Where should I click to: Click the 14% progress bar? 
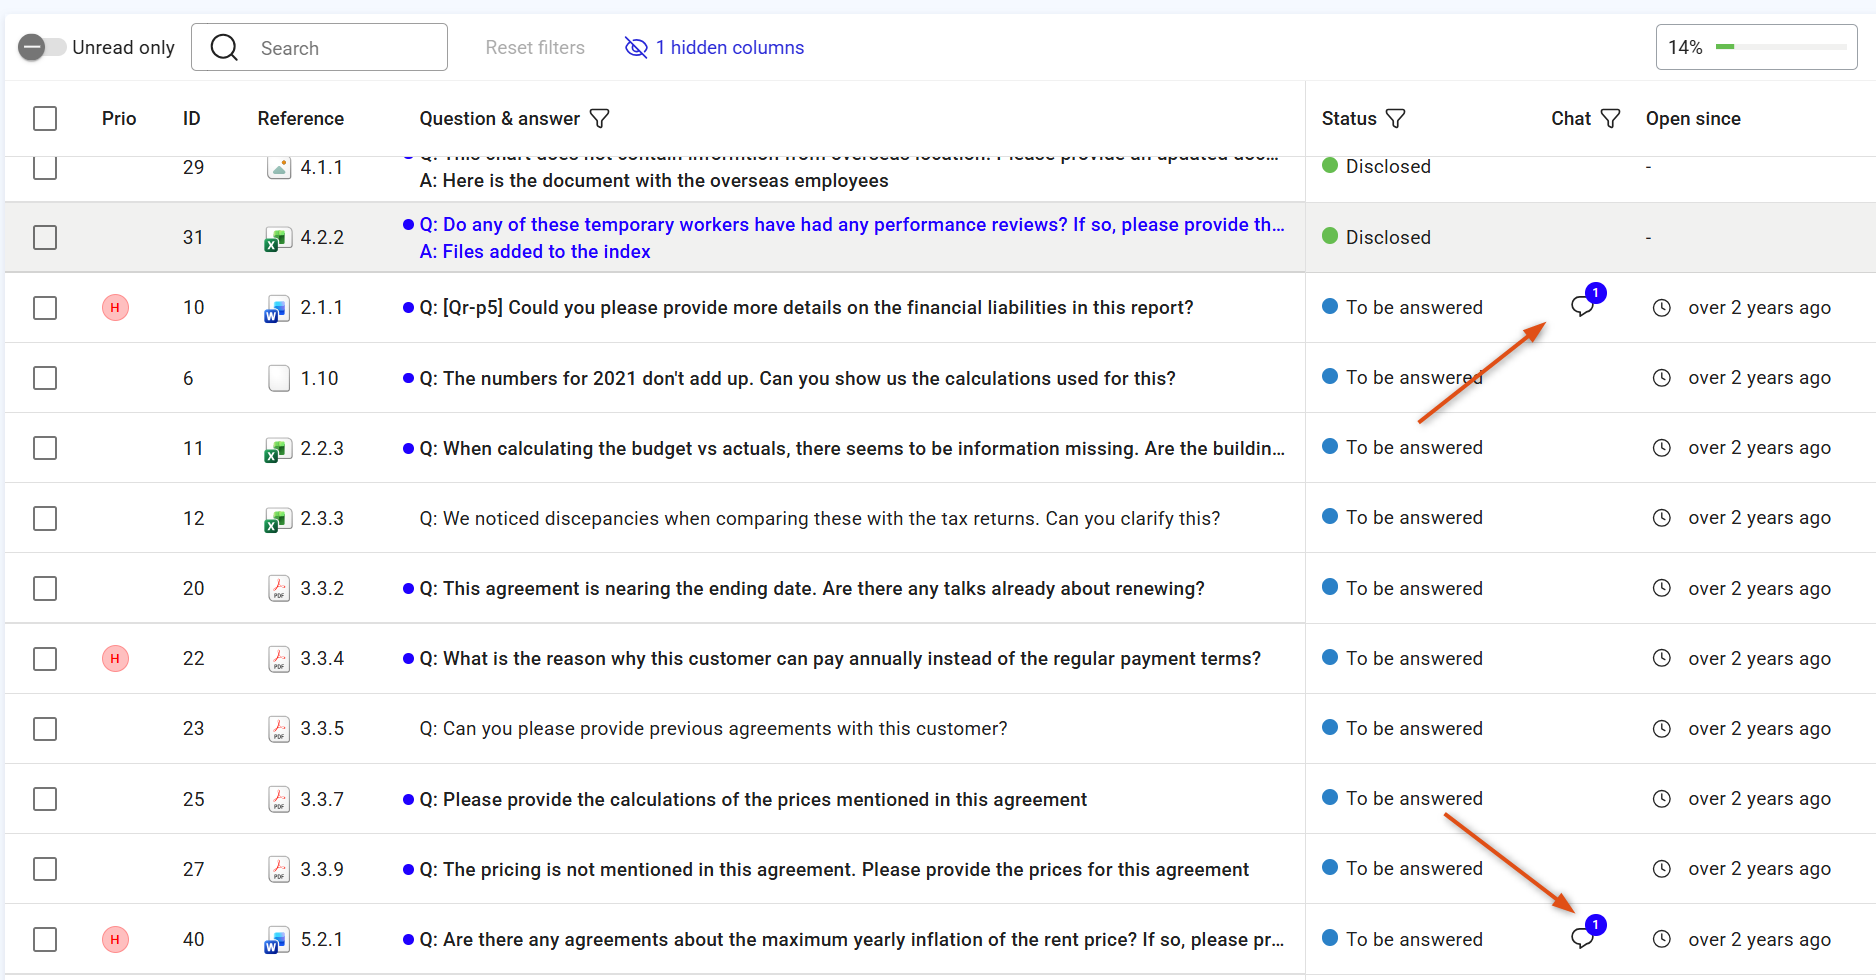pos(1756,47)
